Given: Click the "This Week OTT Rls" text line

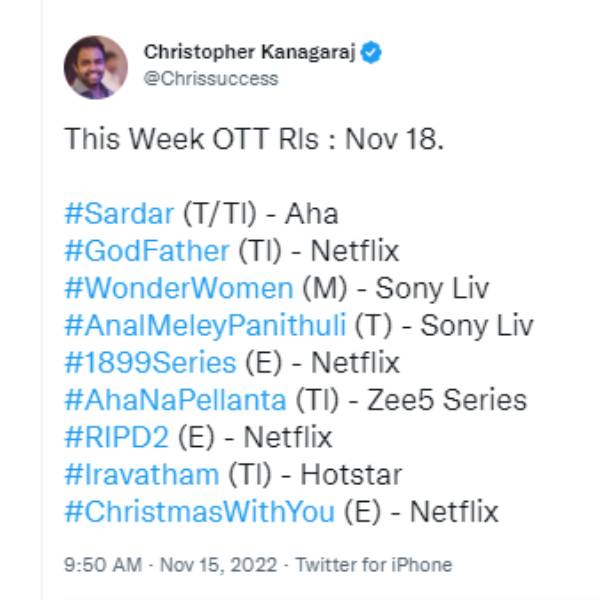Looking at the screenshot, I should pyautogui.click(x=254, y=138).
